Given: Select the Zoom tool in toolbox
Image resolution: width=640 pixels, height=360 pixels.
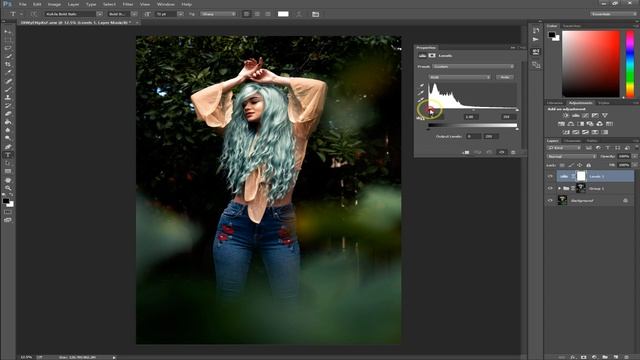Looking at the screenshot, I should pos(8,188).
